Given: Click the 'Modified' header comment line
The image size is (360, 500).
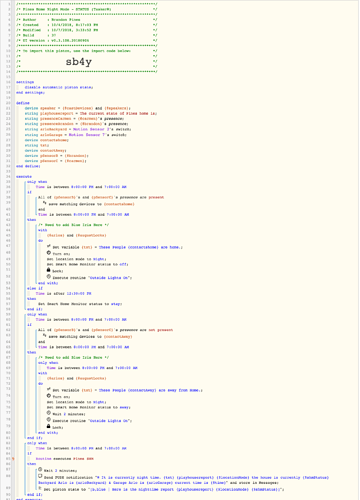Looking at the screenshot, I should [87, 30].
